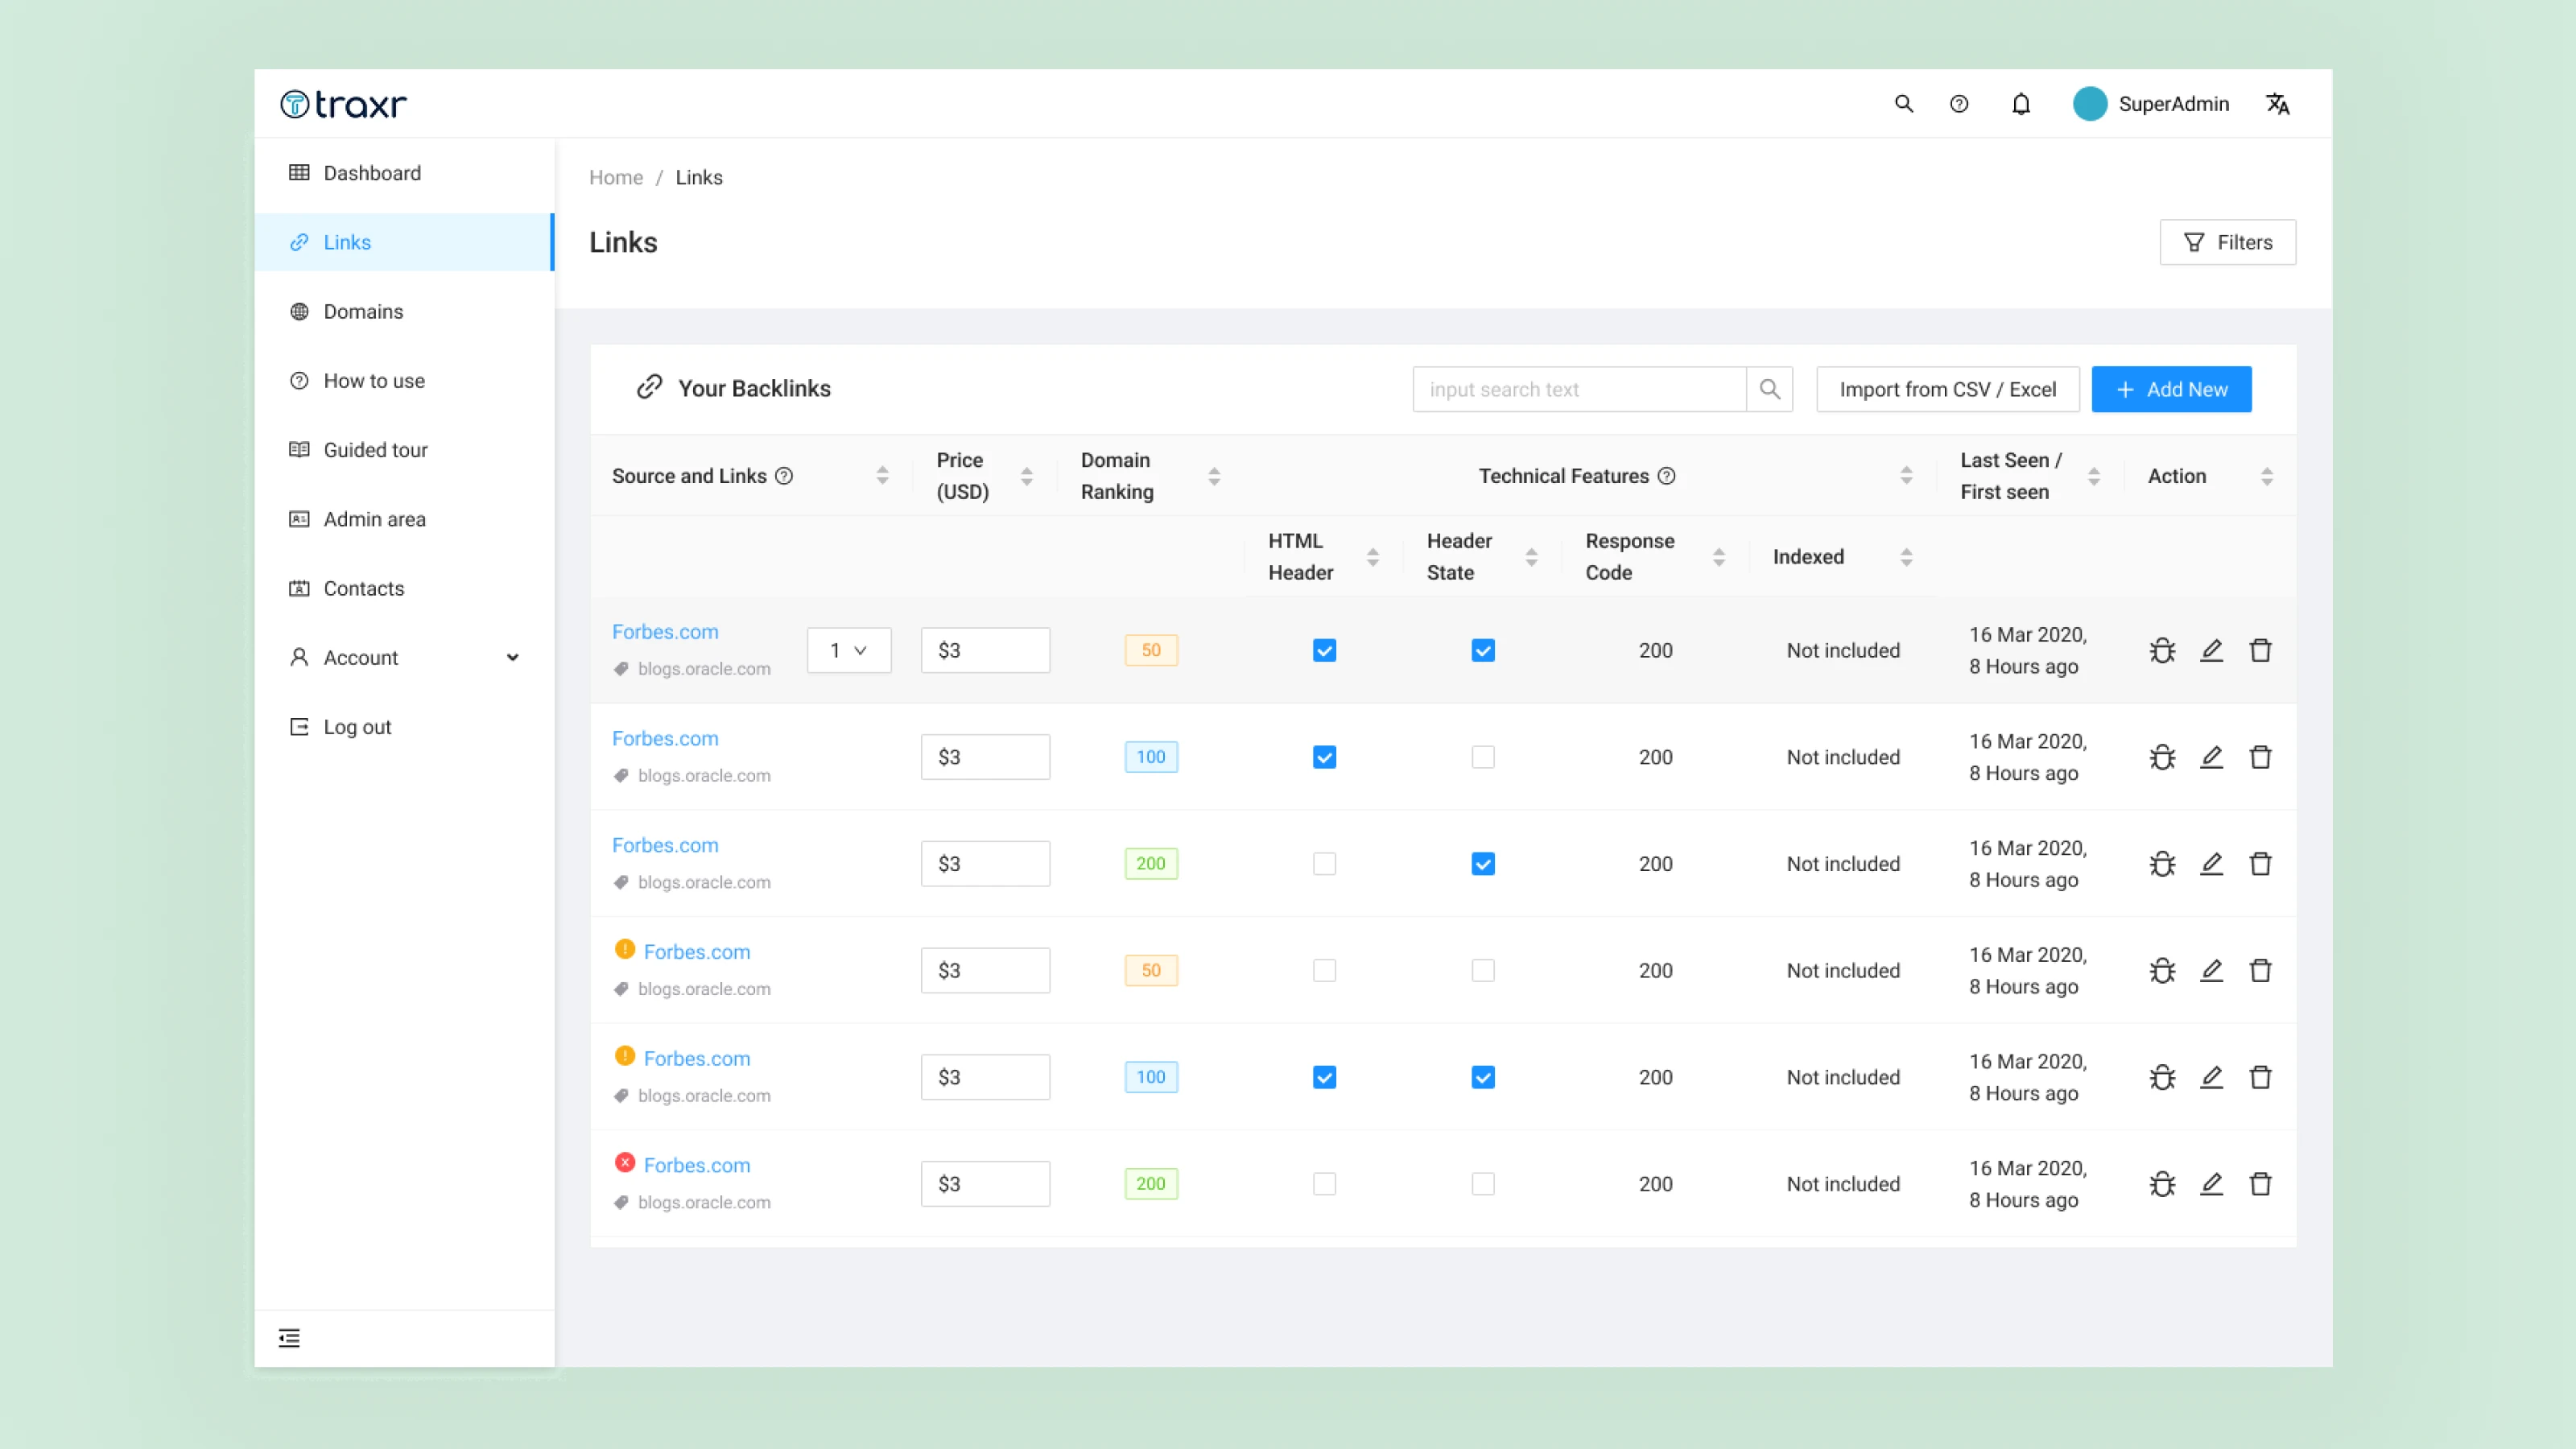Open the '1' dropdown in first row
Viewport: 2576px width, 1449px height.
(x=849, y=651)
